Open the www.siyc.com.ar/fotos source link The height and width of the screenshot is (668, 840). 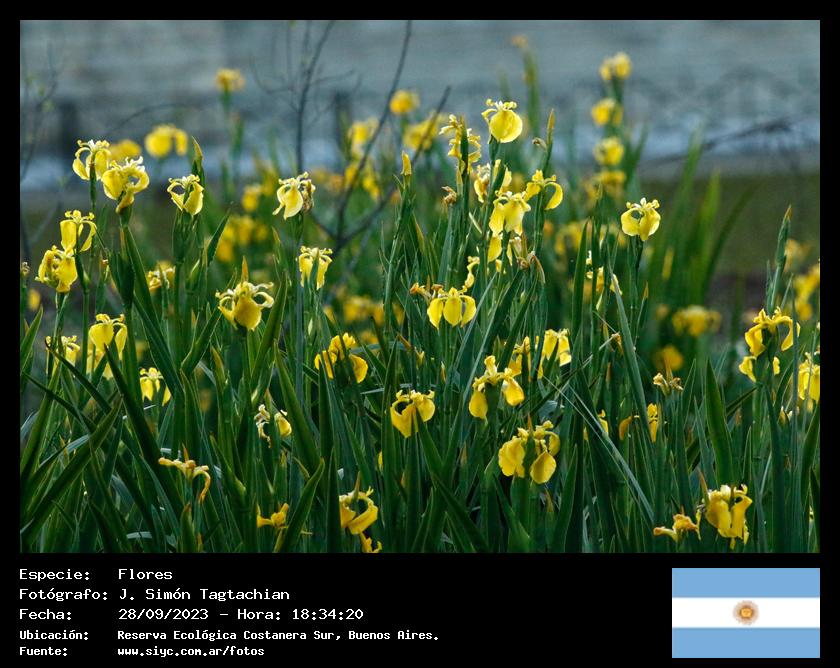point(190,651)
